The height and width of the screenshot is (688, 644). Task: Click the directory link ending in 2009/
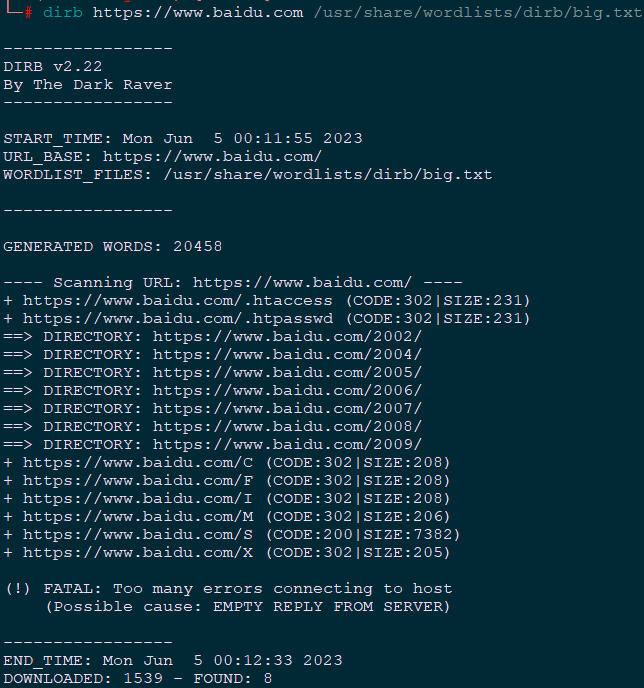coord(287,444)
